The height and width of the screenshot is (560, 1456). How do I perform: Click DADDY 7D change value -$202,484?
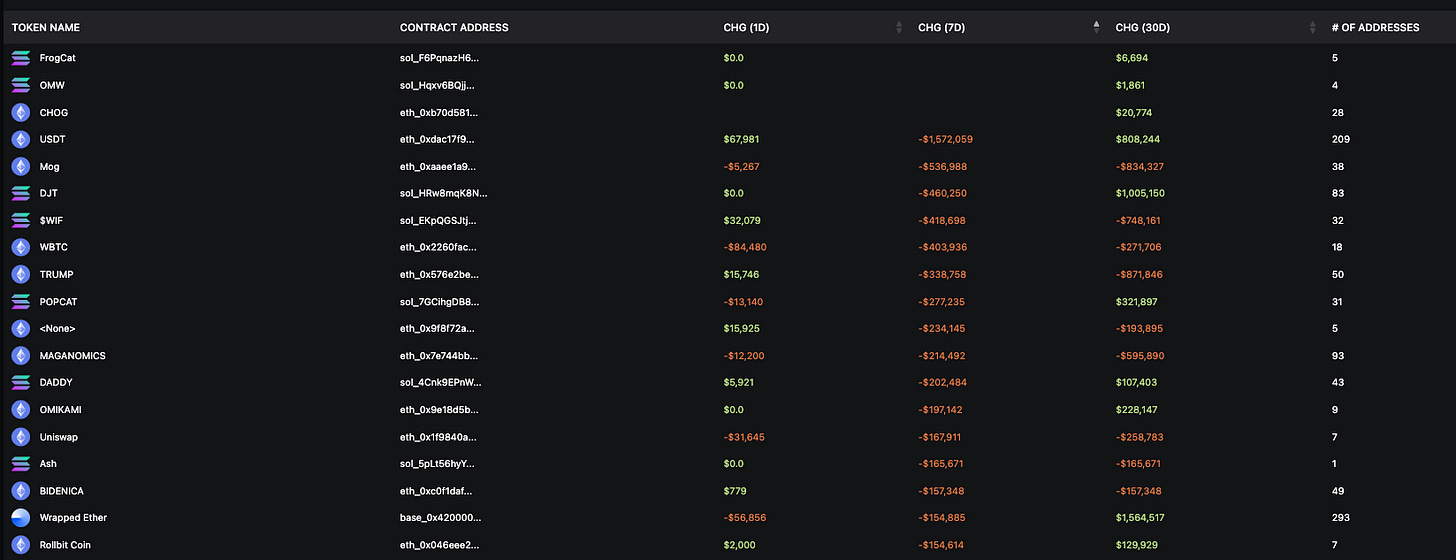tap(942, 382)
